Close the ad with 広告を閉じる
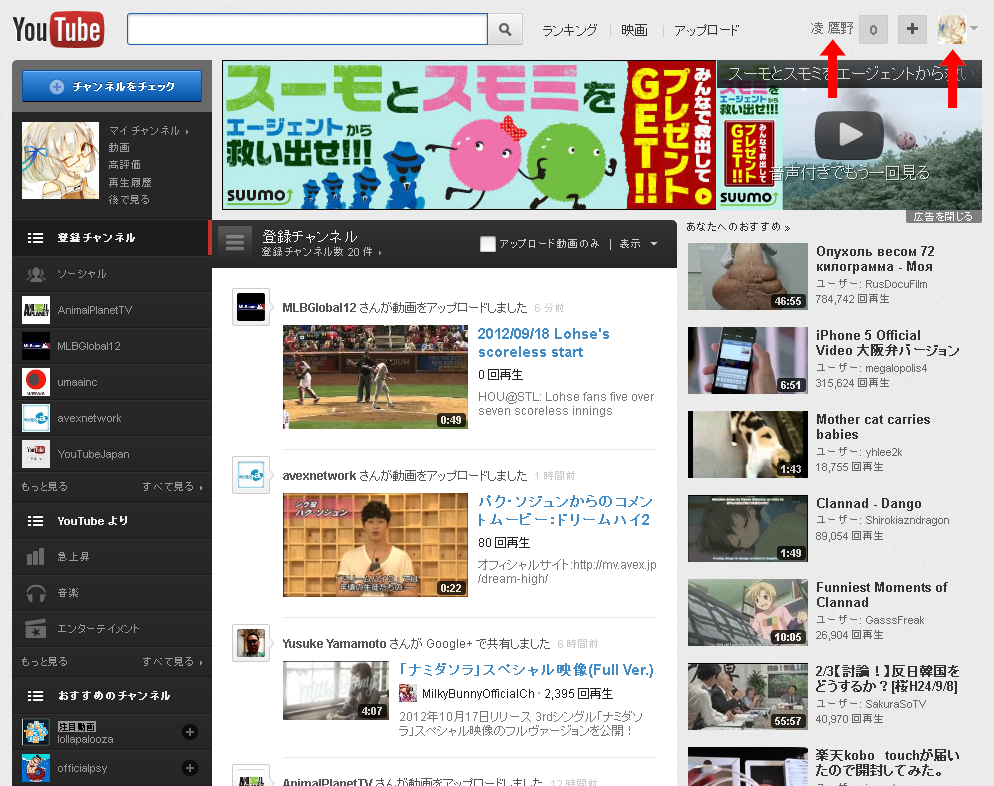 [943, 216]
